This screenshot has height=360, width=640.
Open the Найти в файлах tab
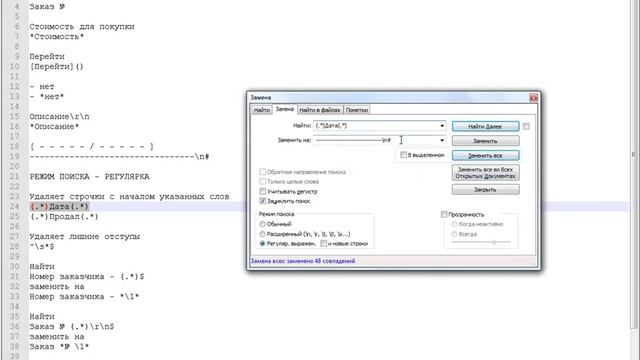[320, 110]
